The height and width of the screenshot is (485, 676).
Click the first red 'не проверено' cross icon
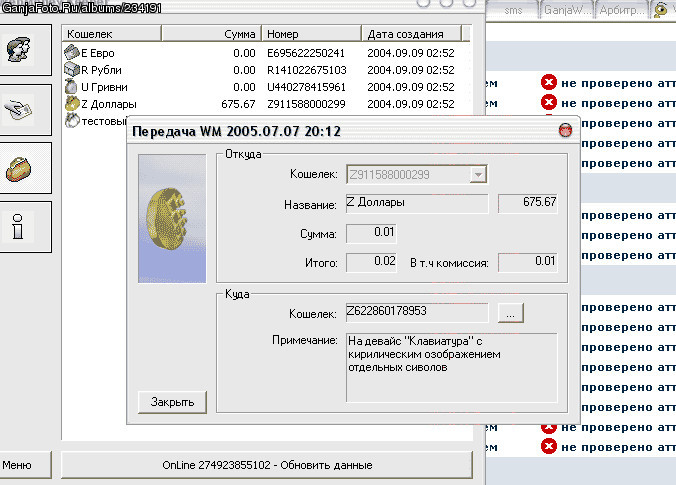pyautogui.click(x=549, y=82)
